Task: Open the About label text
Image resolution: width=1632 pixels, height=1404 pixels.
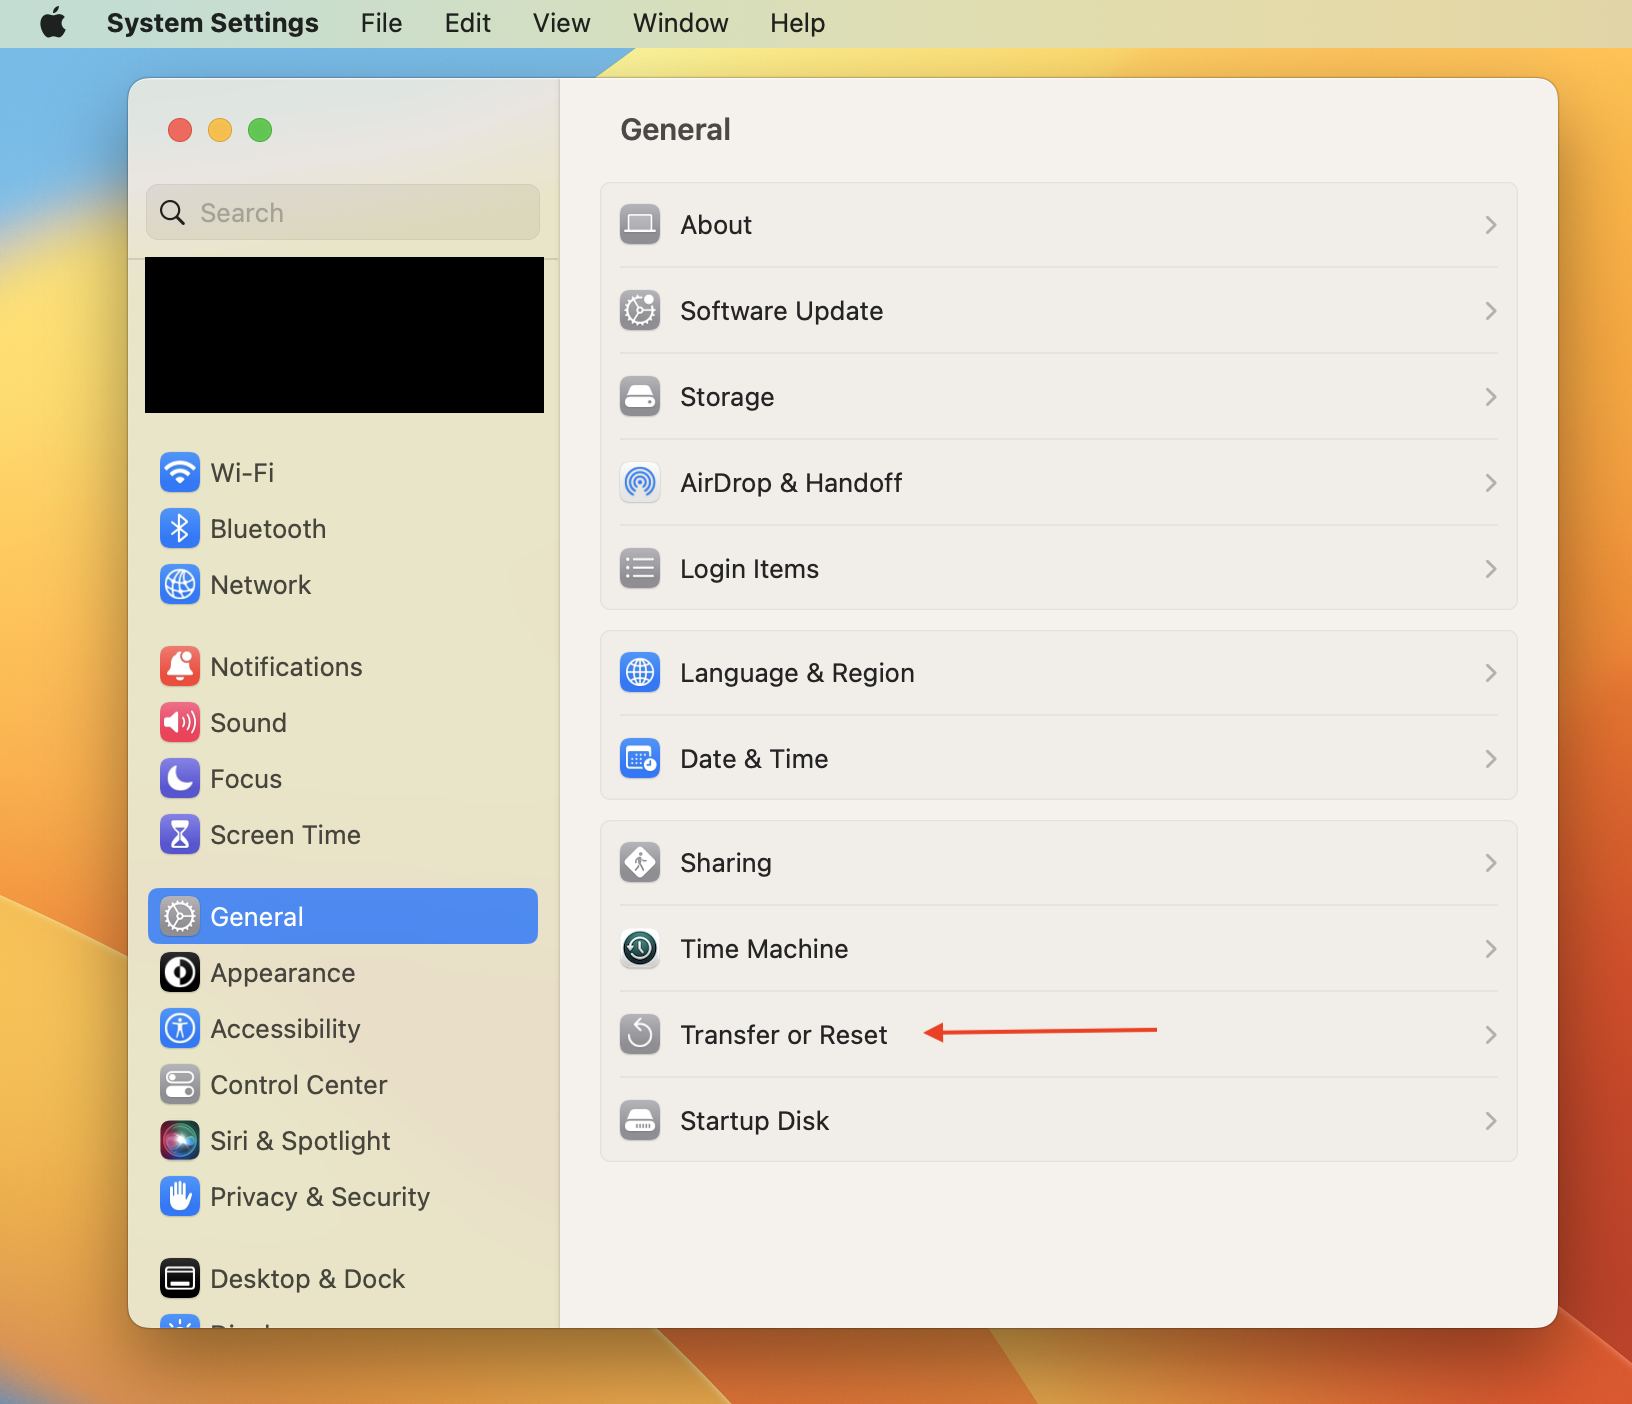Action: click(716, 225)
